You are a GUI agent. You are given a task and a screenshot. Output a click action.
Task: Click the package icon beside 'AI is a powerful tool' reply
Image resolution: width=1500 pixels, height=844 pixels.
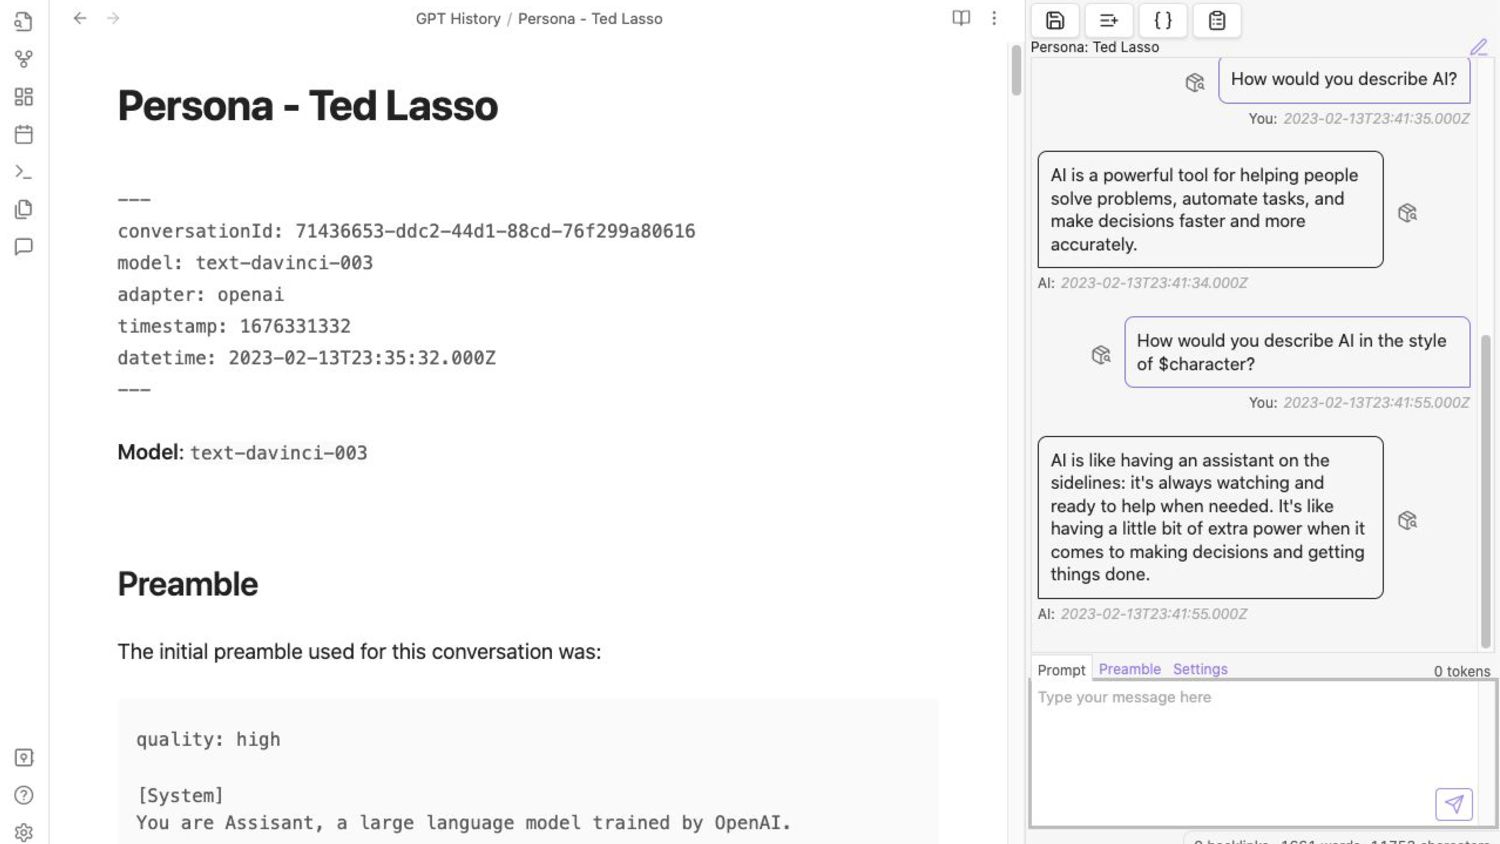1407,213
